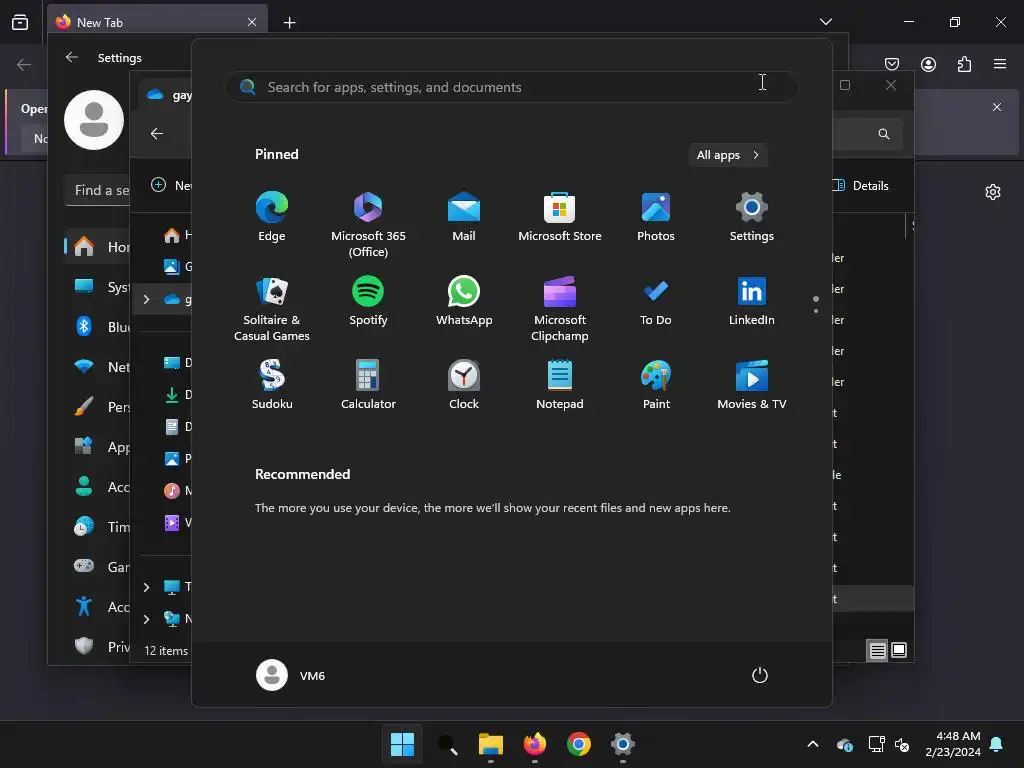Open Settings from pinned apps
Viewport: 1024px width, 768px height.
[752, 217]
